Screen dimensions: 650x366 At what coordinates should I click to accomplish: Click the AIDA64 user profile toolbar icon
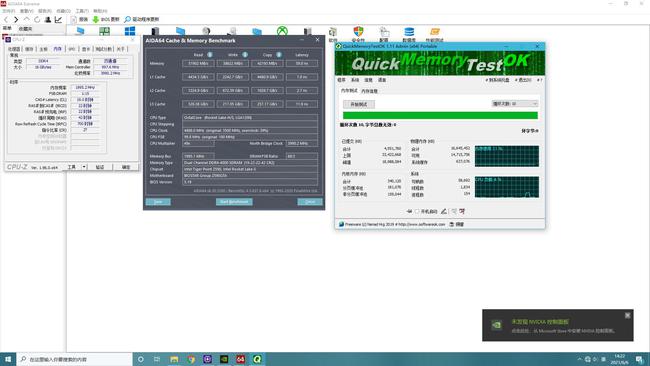click(48, 19)
